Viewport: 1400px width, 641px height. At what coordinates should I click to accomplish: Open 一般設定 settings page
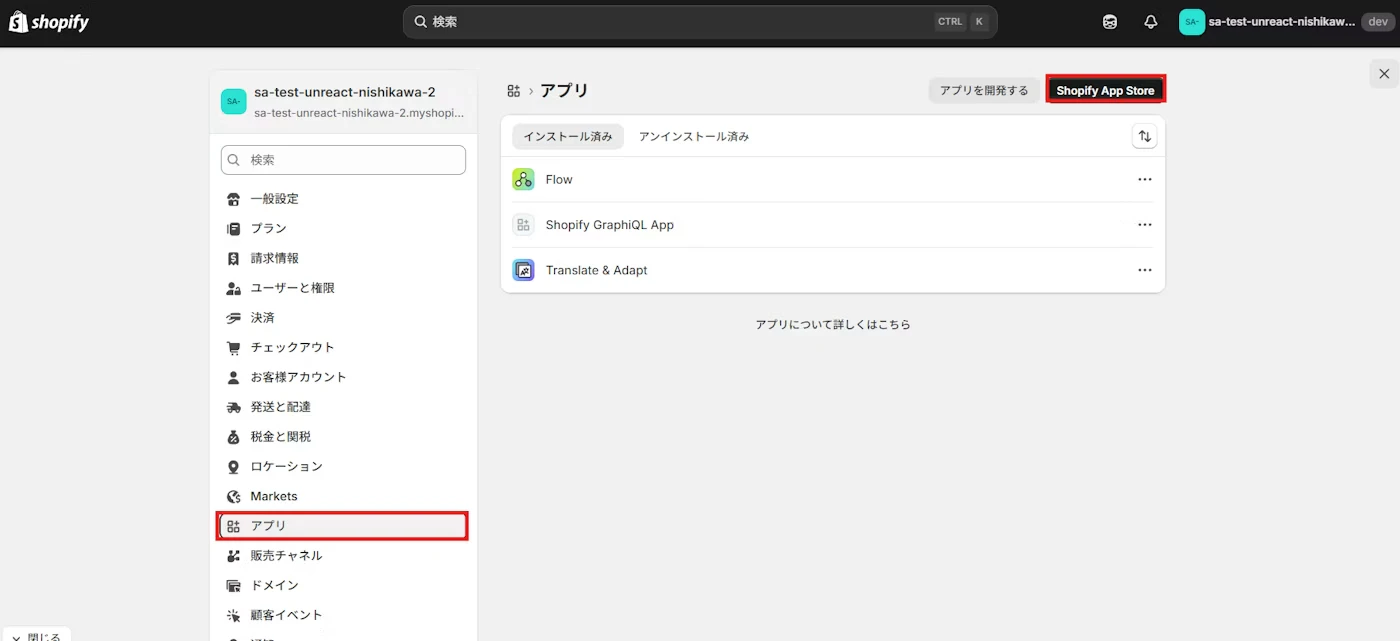(x=343, y=199)
